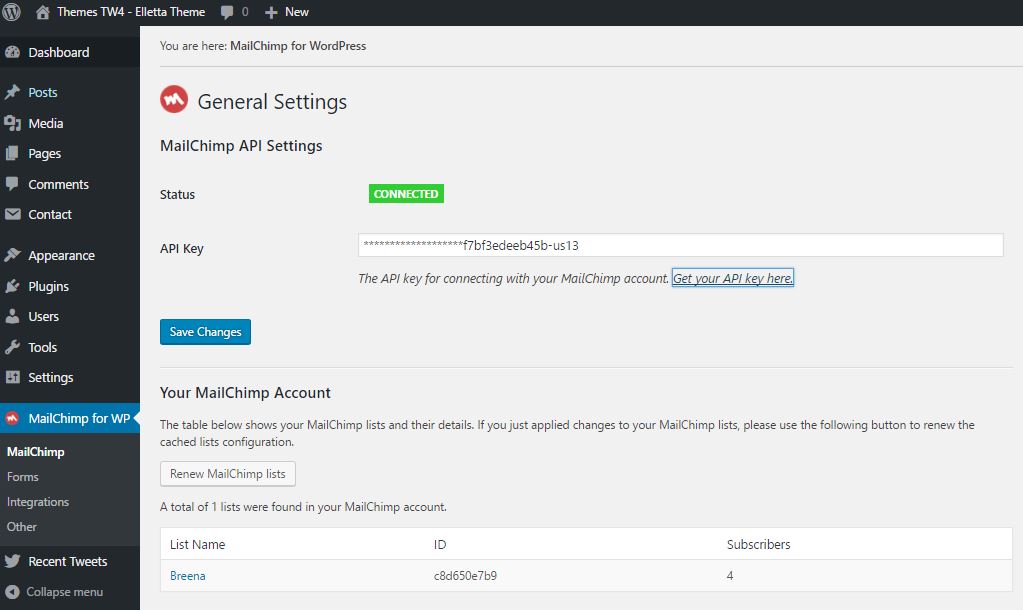Image resolution: width=1023 pixels, height=610 pixels.
Task: Click the comment count 0 in admin bar
Action: pyautogui.click(x=245, y=12)
